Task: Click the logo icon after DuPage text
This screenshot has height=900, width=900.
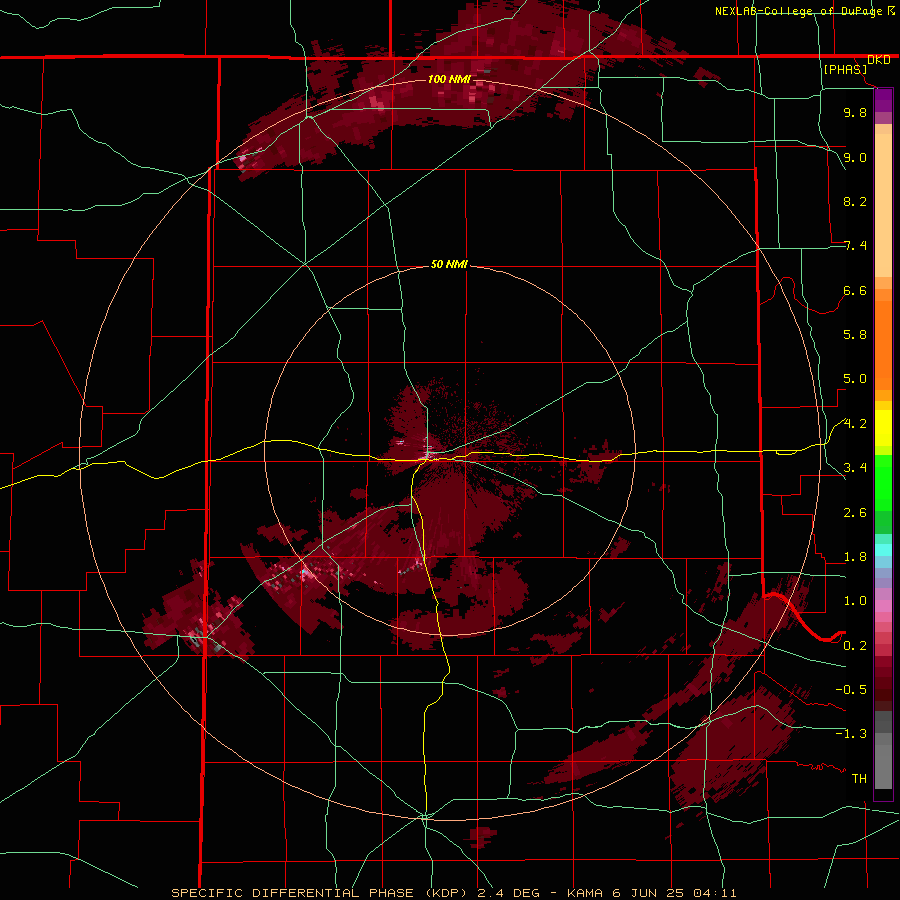Action: pos(891,11)
